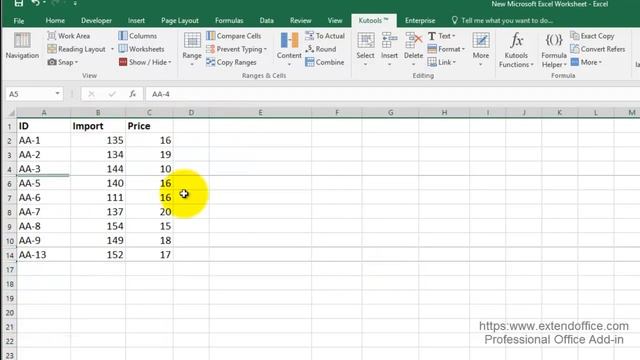Switch to the Page Layout tab
640x360 pixels.
(180, 20)
